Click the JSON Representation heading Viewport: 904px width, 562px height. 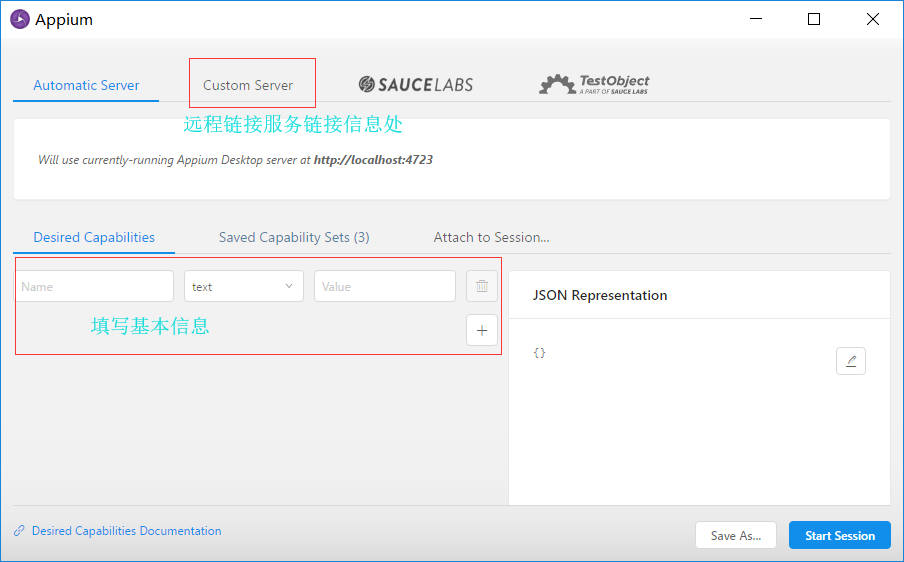click(600, 295)
